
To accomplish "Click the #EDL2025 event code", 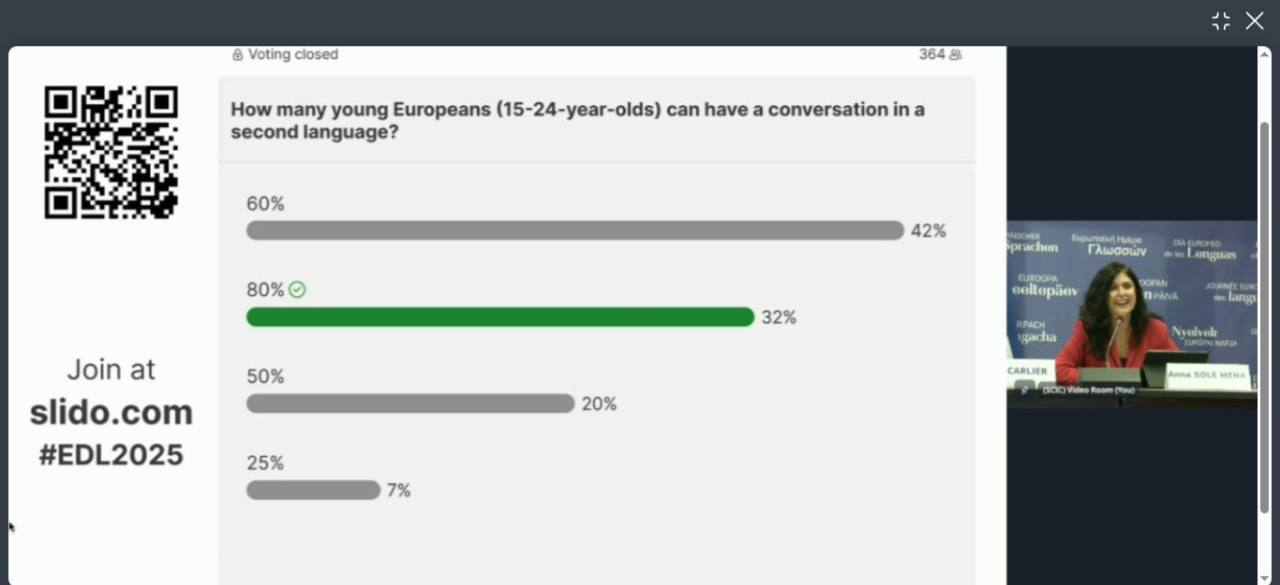I will (x=111, y=455).
